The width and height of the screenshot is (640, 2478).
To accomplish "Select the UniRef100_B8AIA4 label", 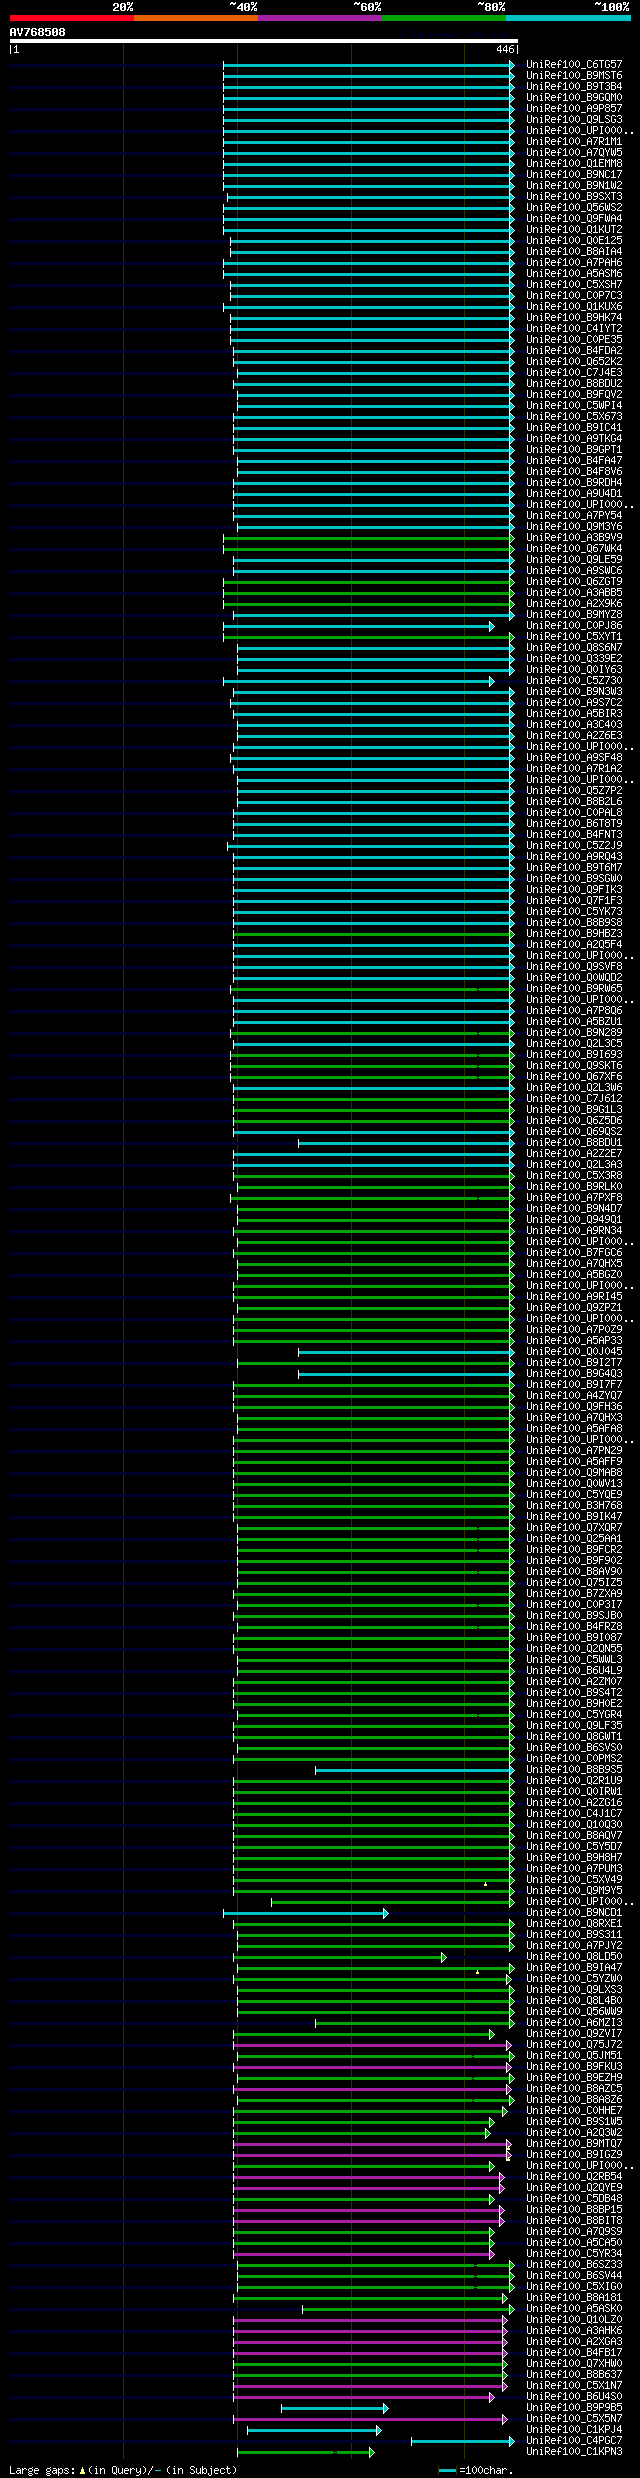I will (x=574, y=251).
